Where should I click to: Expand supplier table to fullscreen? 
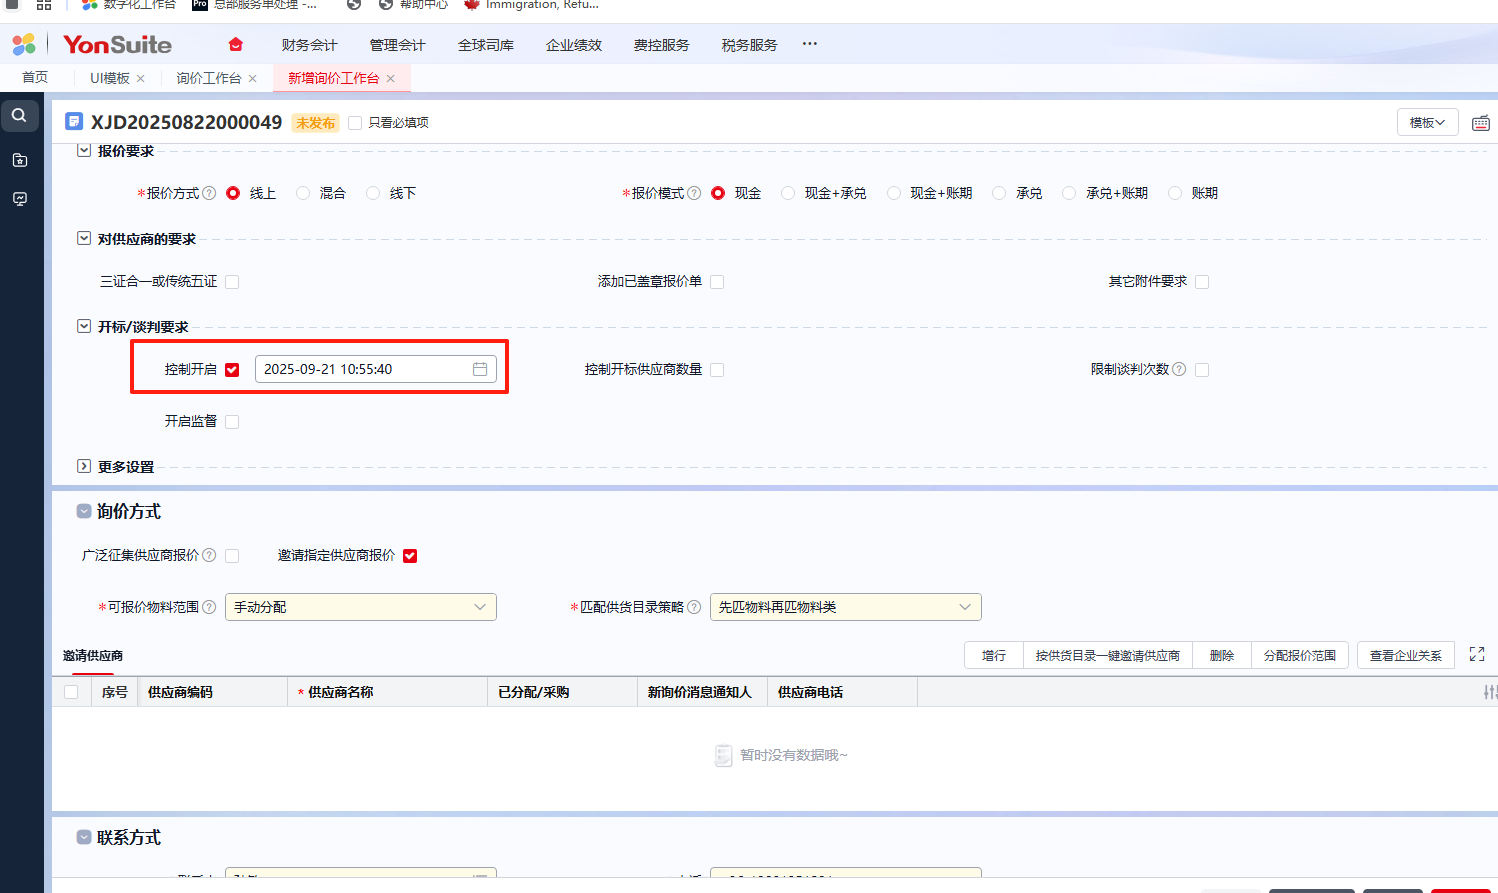coord(1476,655)
